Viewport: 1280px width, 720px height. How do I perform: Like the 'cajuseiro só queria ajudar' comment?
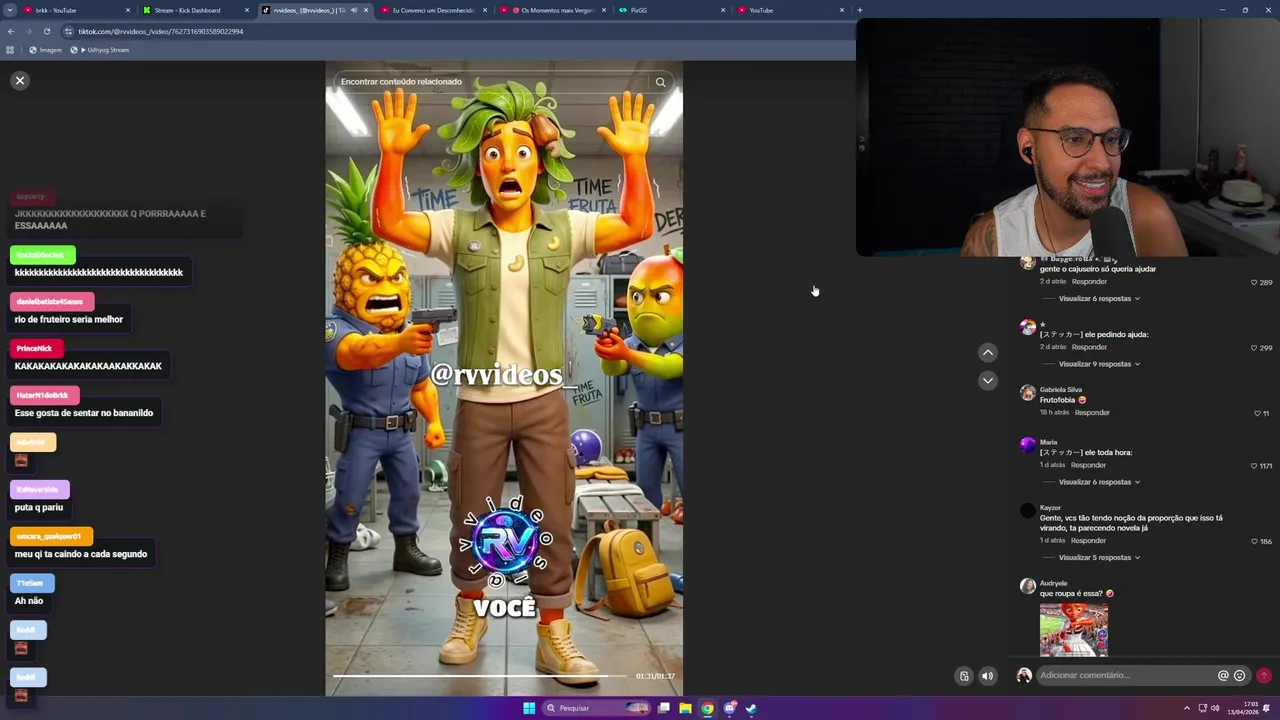(x=1254, y=283)
